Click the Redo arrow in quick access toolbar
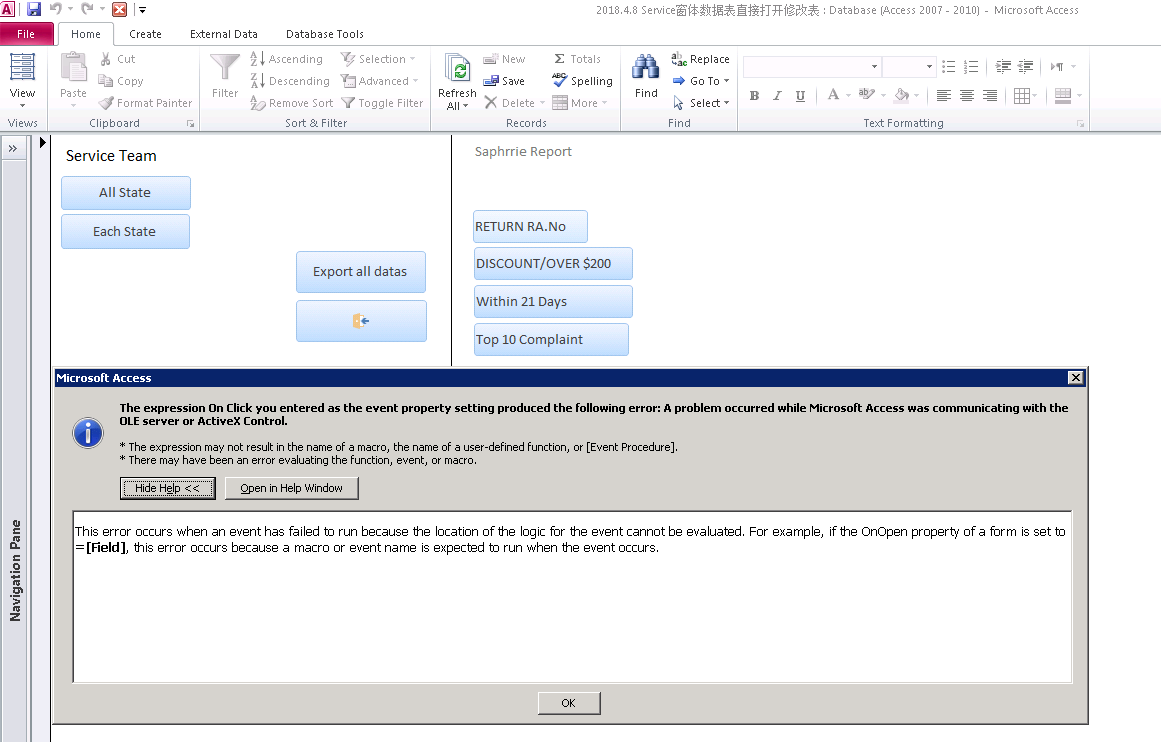 tap(87, 10)
